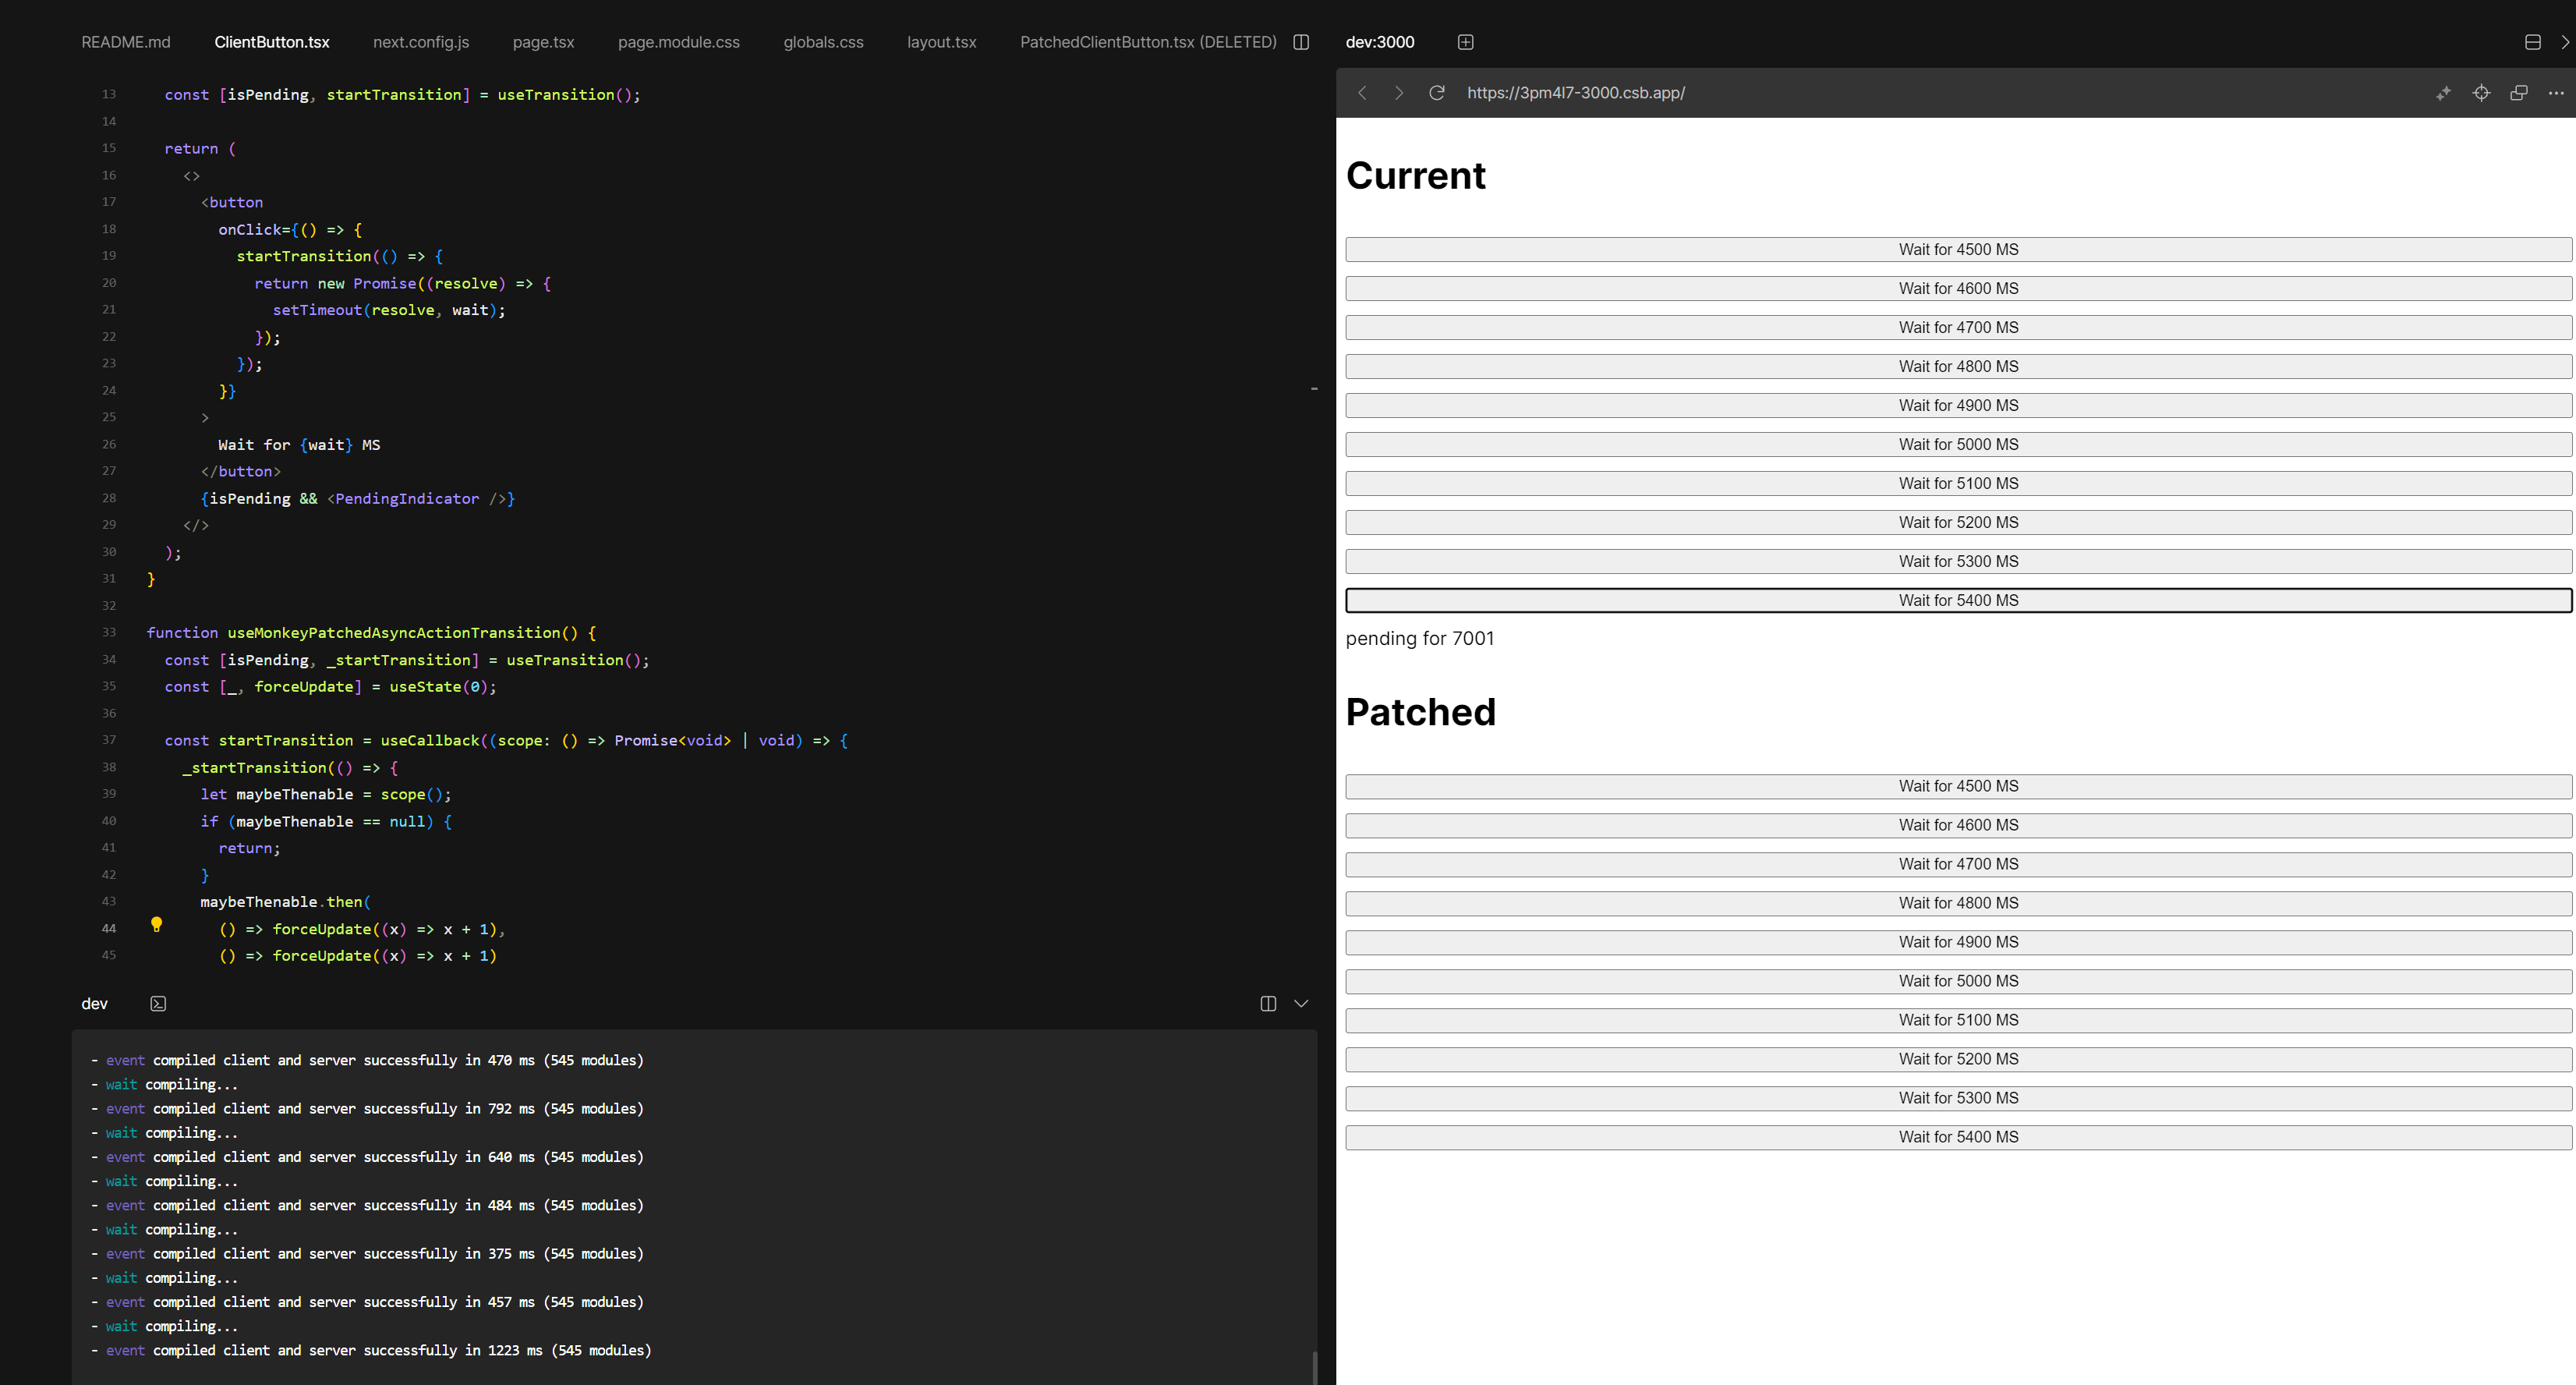Toggle the panel layout icon at top right
Image resolution: width=2576 pixels, height=1385 pixels.
pos(2533,42)
